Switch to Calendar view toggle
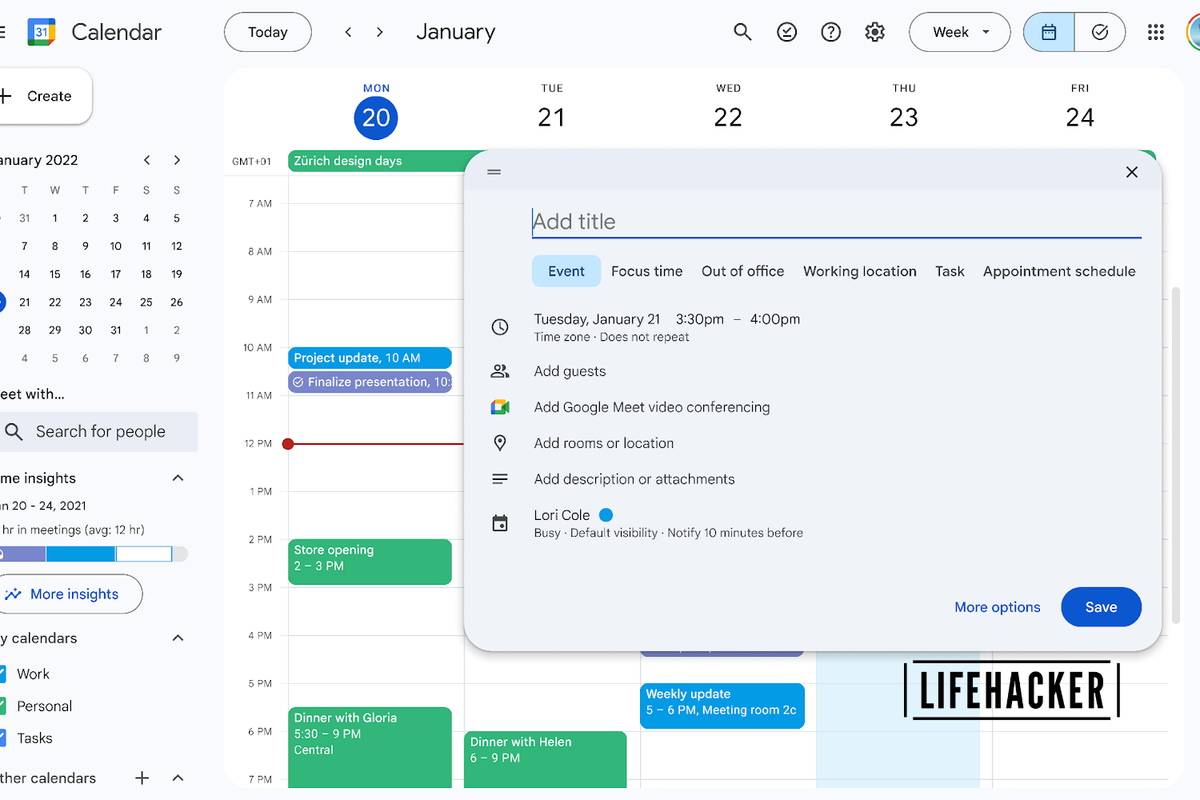Viewport: 1200px width, 800px height. pyautogui.click(x=1049, y=32)
